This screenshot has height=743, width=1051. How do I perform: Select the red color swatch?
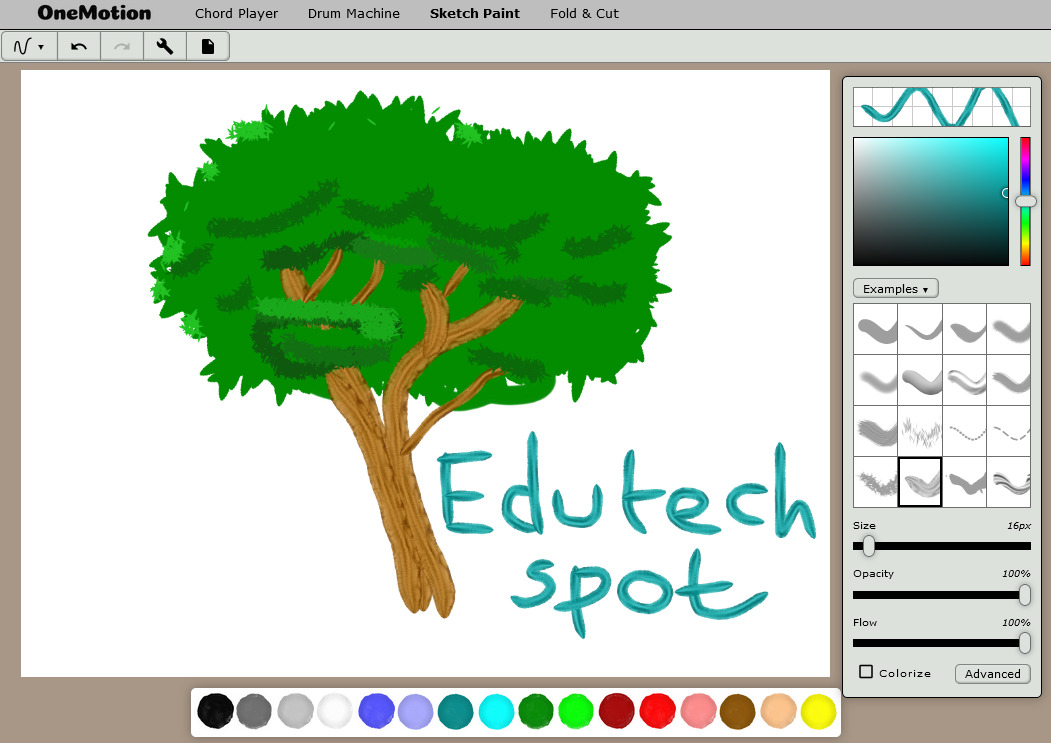coord(658,711)
